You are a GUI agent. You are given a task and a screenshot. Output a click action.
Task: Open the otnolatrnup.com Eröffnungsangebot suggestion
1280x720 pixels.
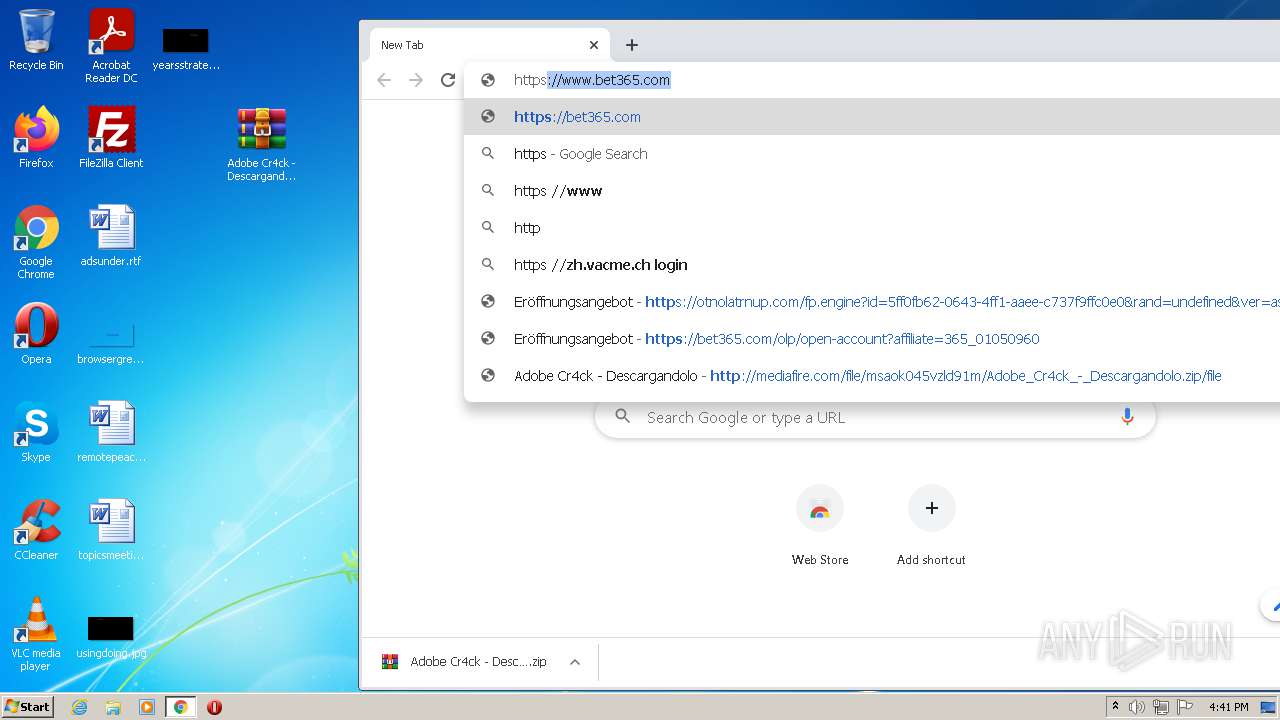click(872, 302)
